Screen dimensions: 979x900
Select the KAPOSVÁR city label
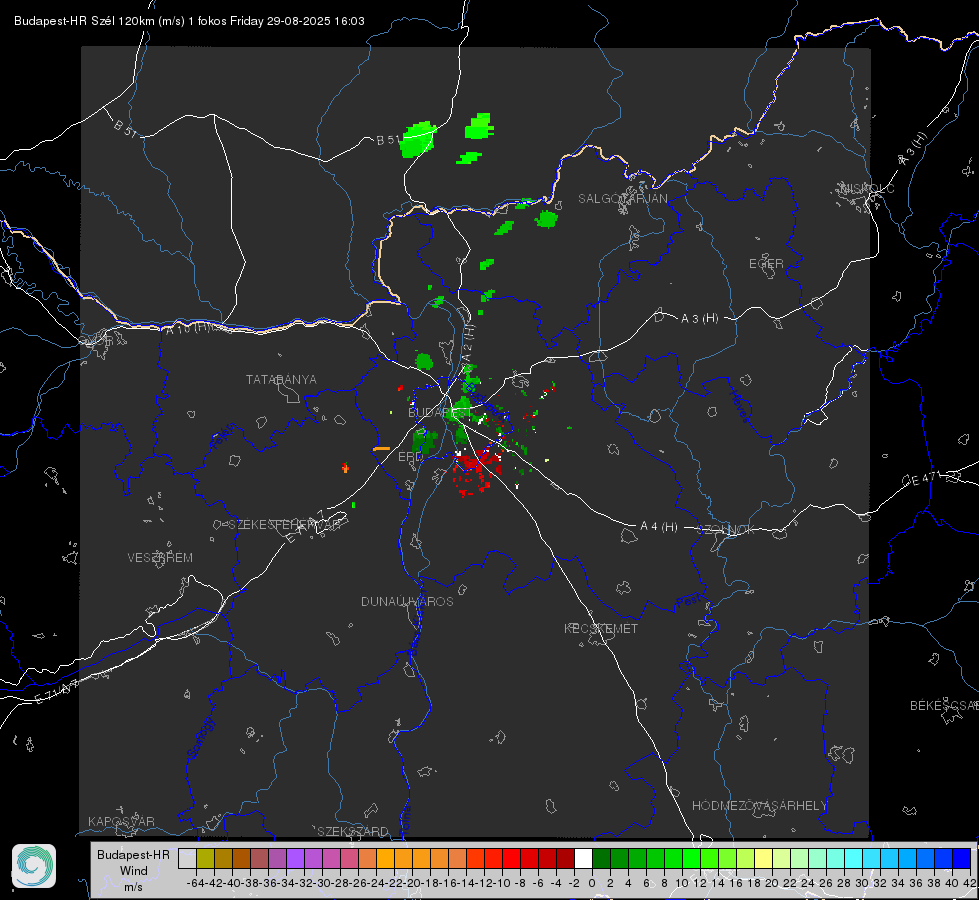pos(121,821)
